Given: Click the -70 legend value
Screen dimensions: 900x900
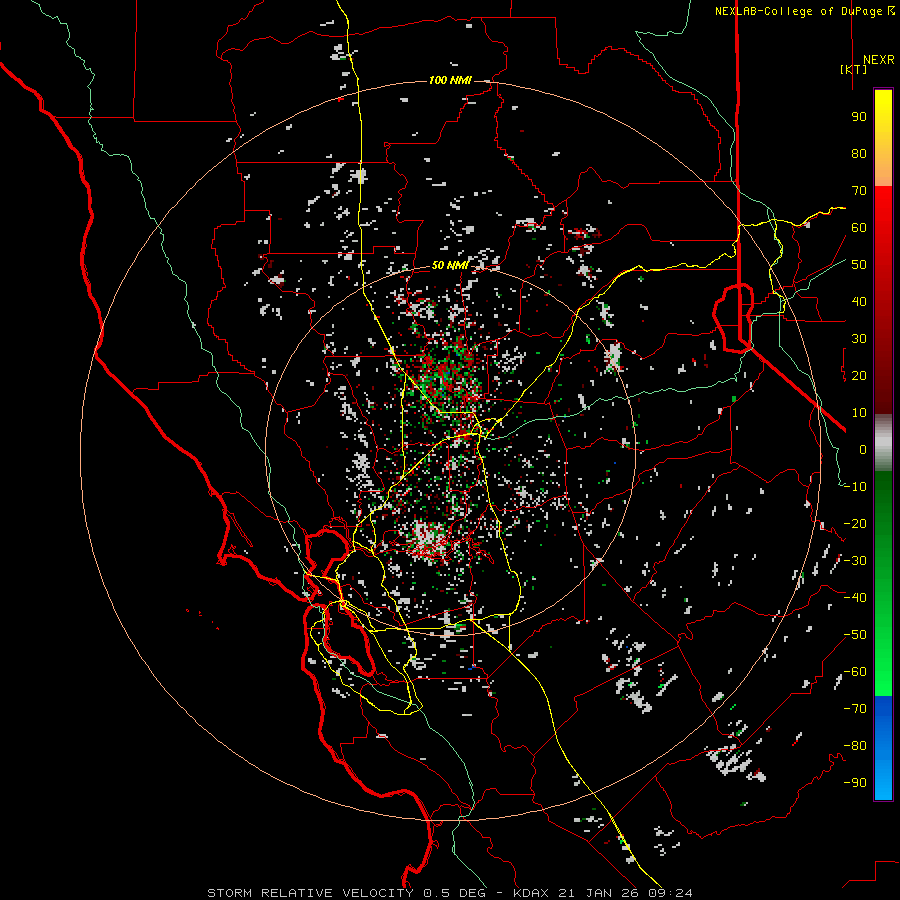Looking at the screenshot, I should tap(855, 709).
